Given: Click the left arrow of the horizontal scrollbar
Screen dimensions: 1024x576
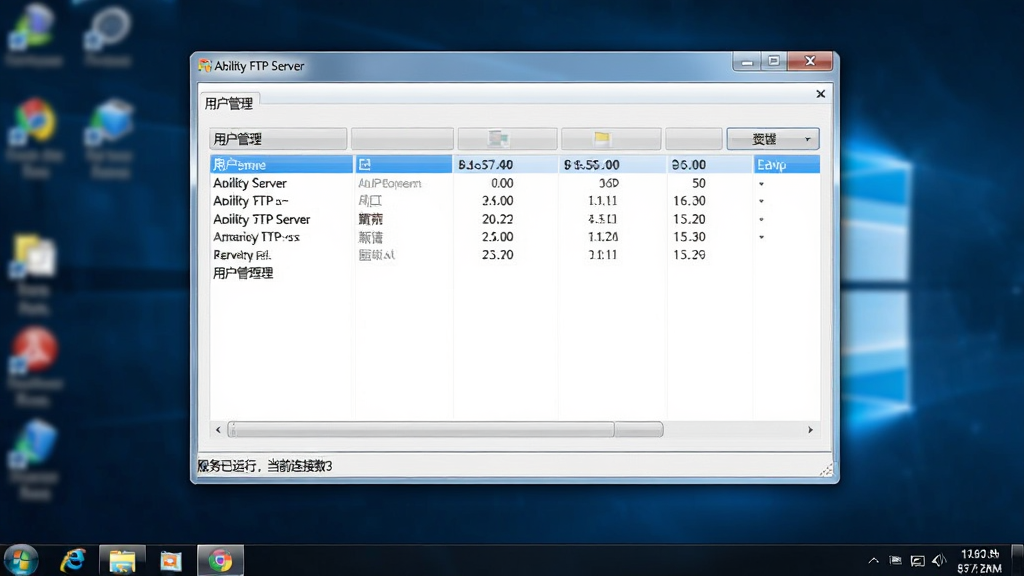Looking at the screenshot, I should (x=218, y=430).
